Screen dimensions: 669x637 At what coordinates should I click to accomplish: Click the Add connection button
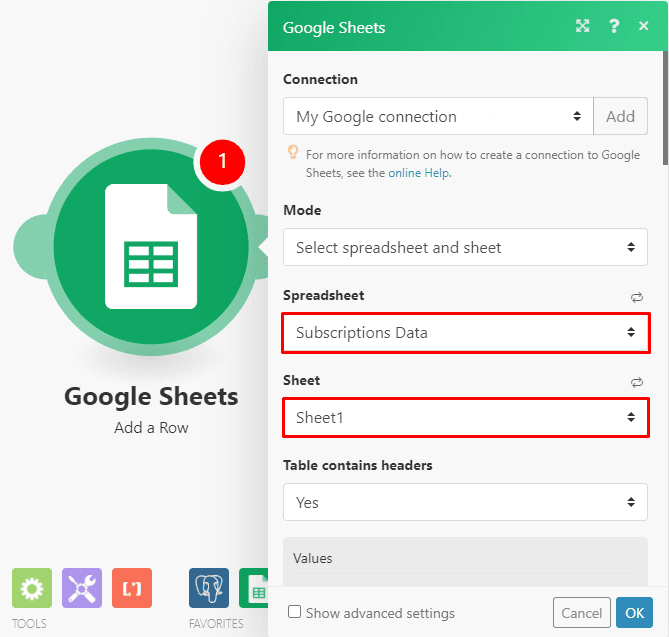(x=620, y=117)
